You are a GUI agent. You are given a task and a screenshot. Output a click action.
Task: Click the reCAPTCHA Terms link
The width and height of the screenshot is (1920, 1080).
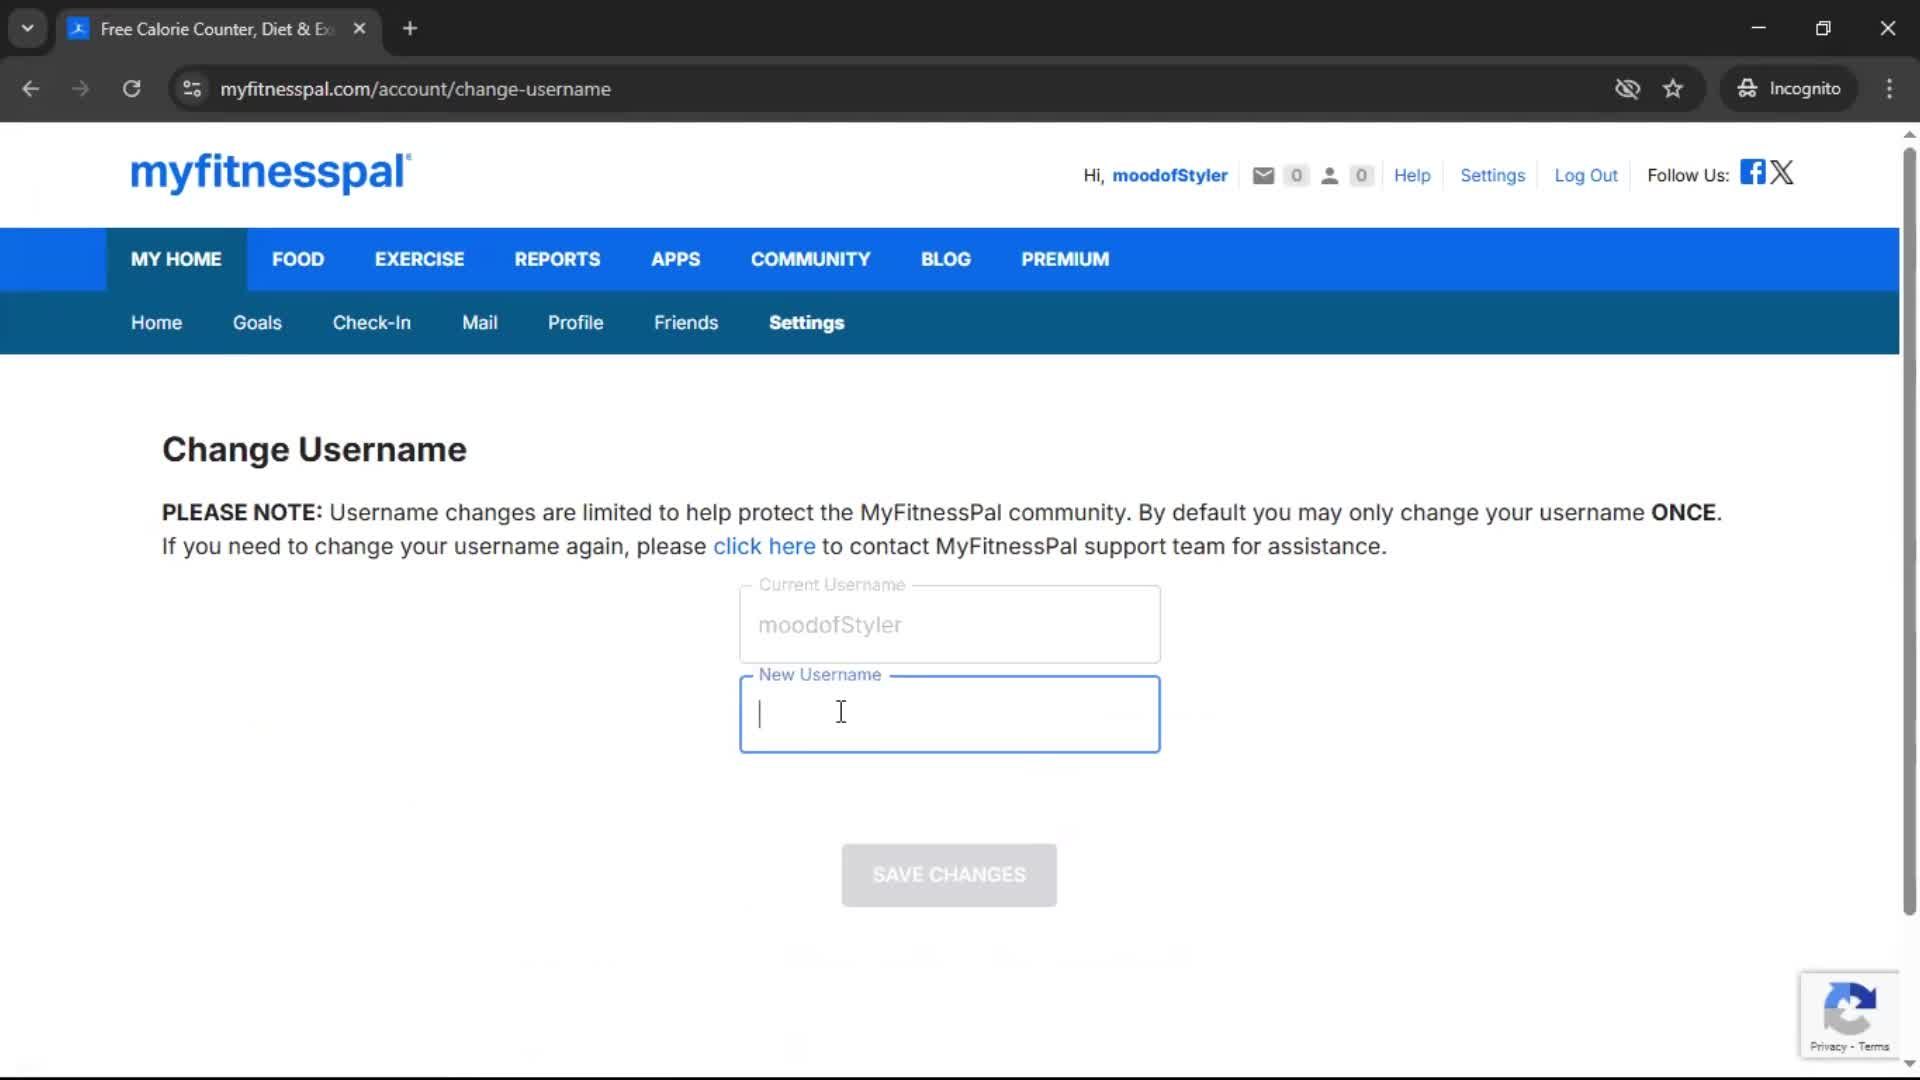(1874, 1047)
